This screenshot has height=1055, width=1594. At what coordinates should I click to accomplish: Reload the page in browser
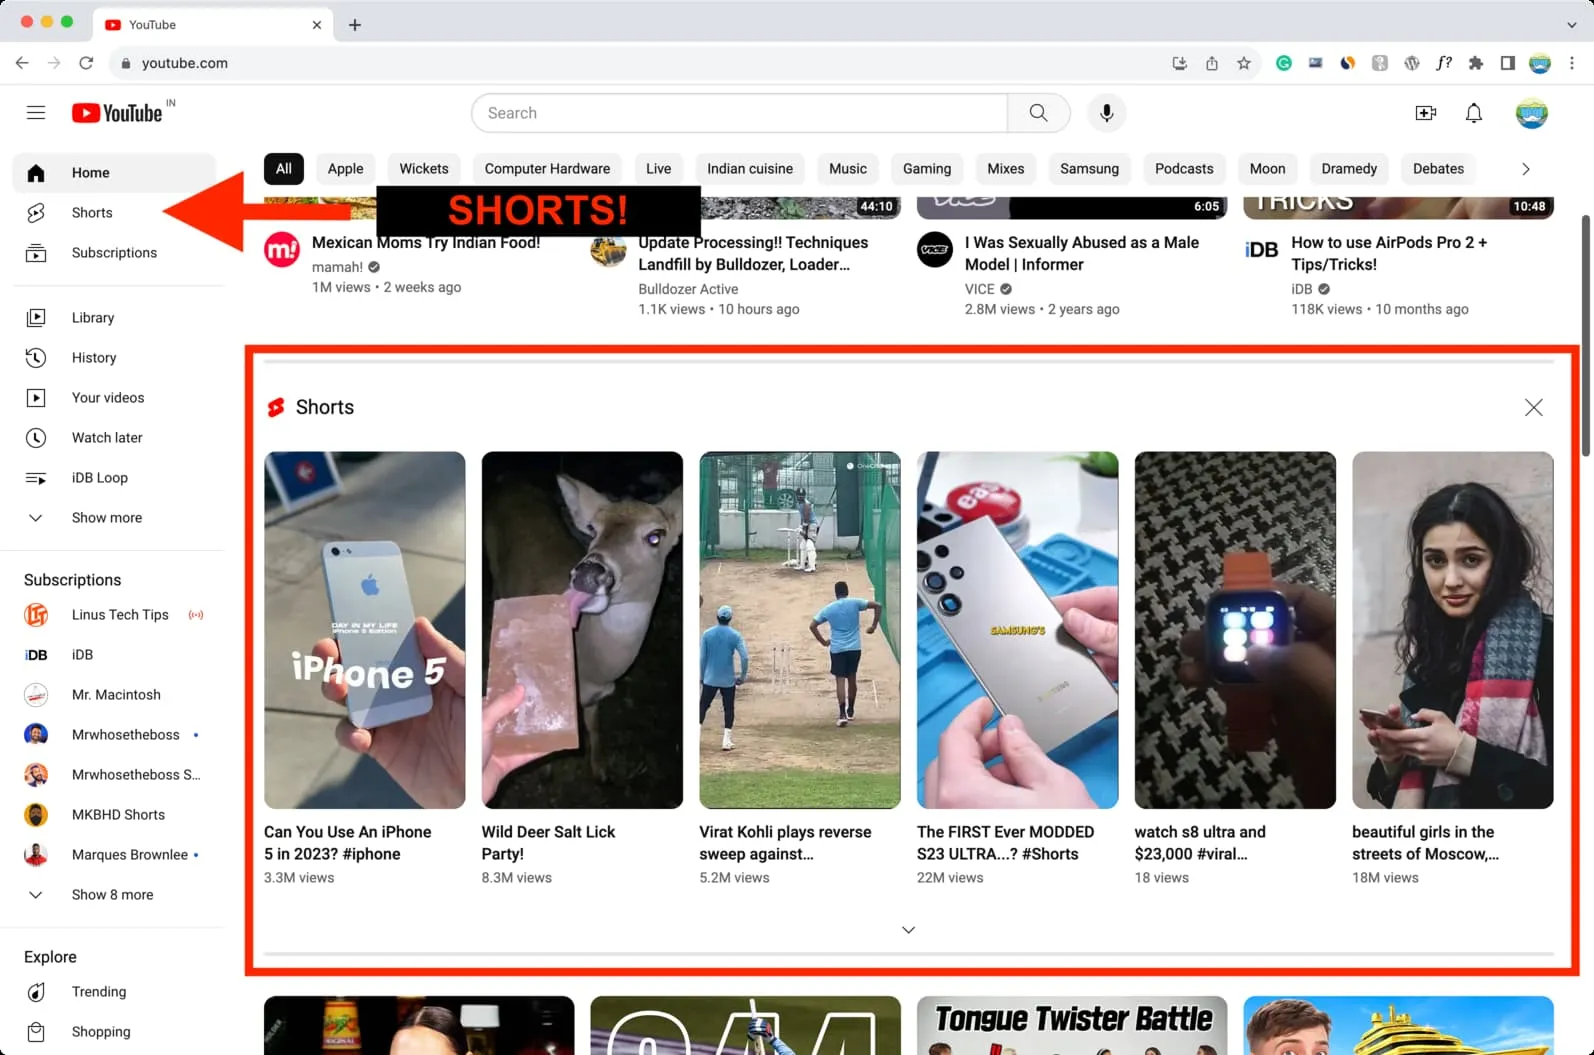coord(86,63)
